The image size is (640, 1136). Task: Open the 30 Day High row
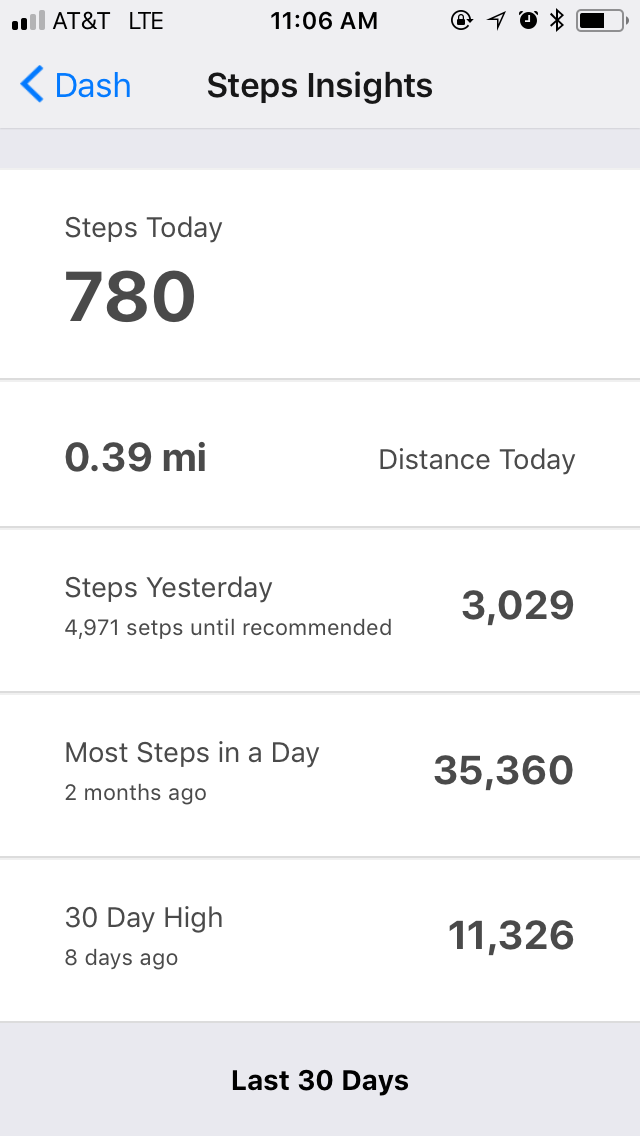click(x=144, y=918)
